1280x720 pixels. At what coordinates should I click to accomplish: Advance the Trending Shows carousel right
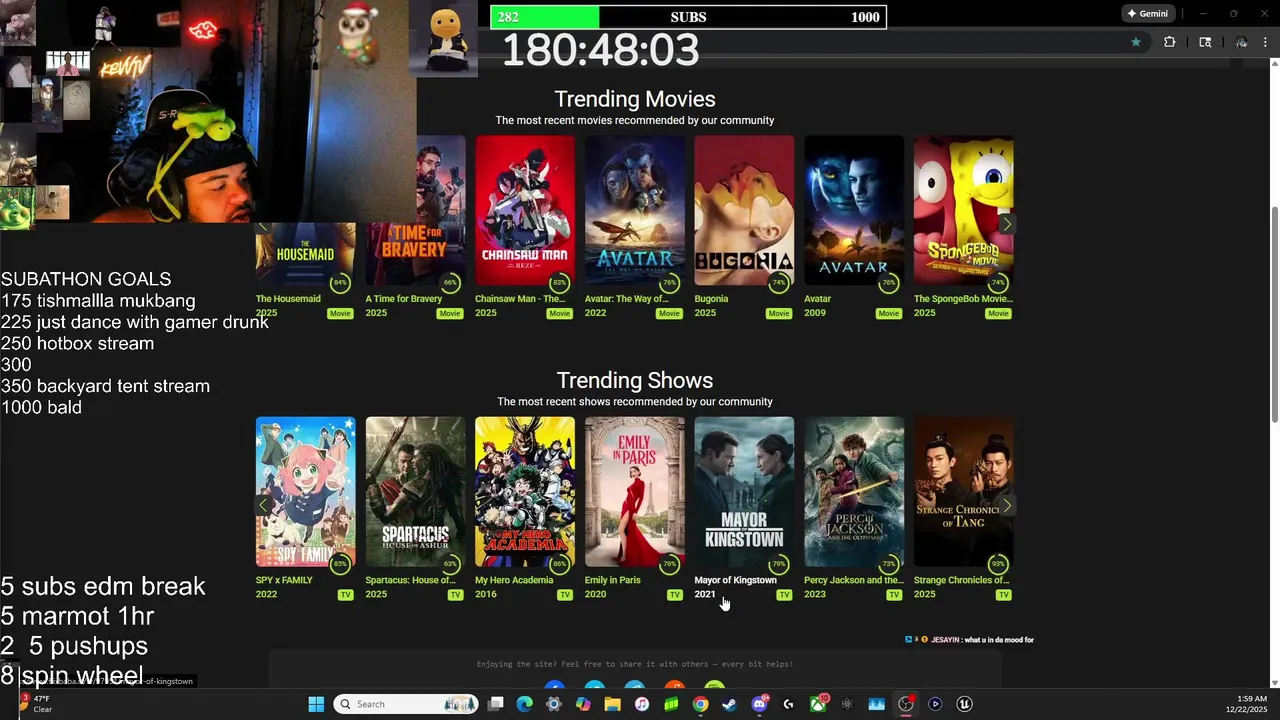(x=1006, y=506)
